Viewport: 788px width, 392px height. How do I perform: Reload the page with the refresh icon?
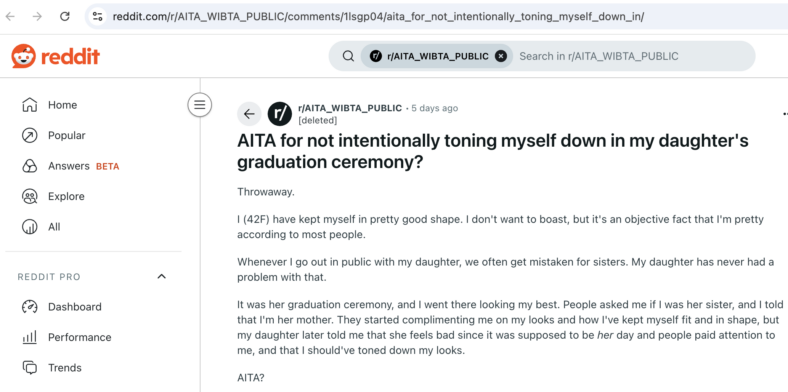(65, 17)
